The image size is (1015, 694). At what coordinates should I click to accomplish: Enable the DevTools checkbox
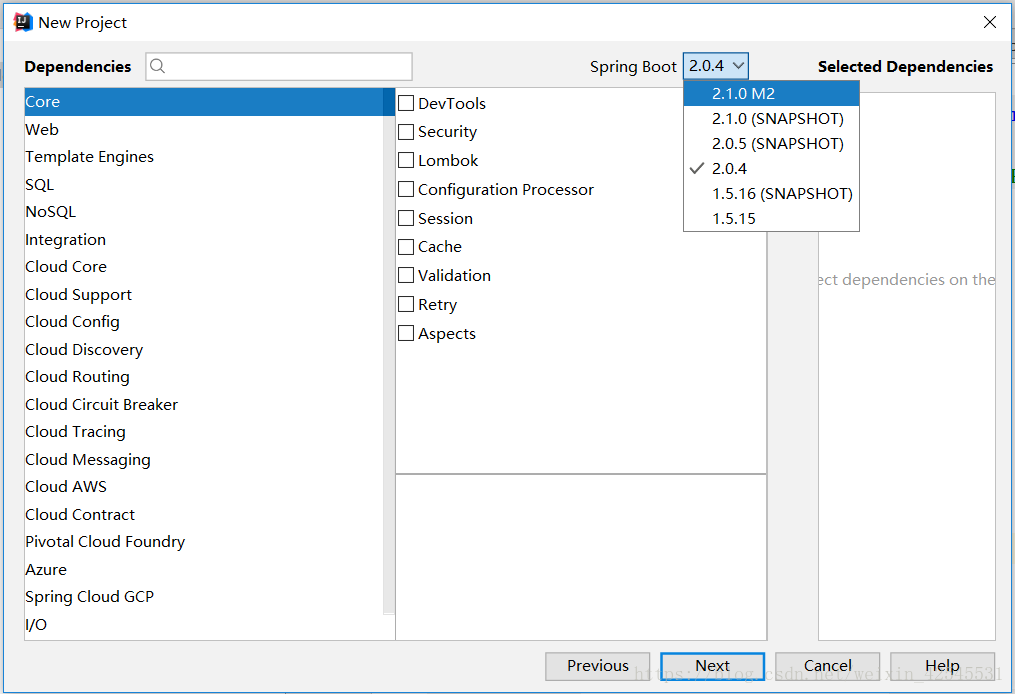pyautogui.click(x=406, y=103)
